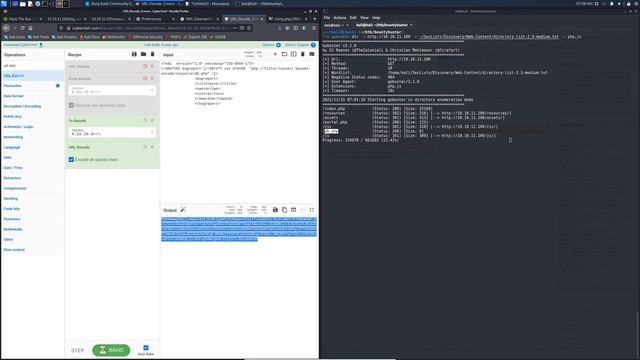Replace input with output icon
640x360 pixels.
pyautogui.click(x=293, y=210)
